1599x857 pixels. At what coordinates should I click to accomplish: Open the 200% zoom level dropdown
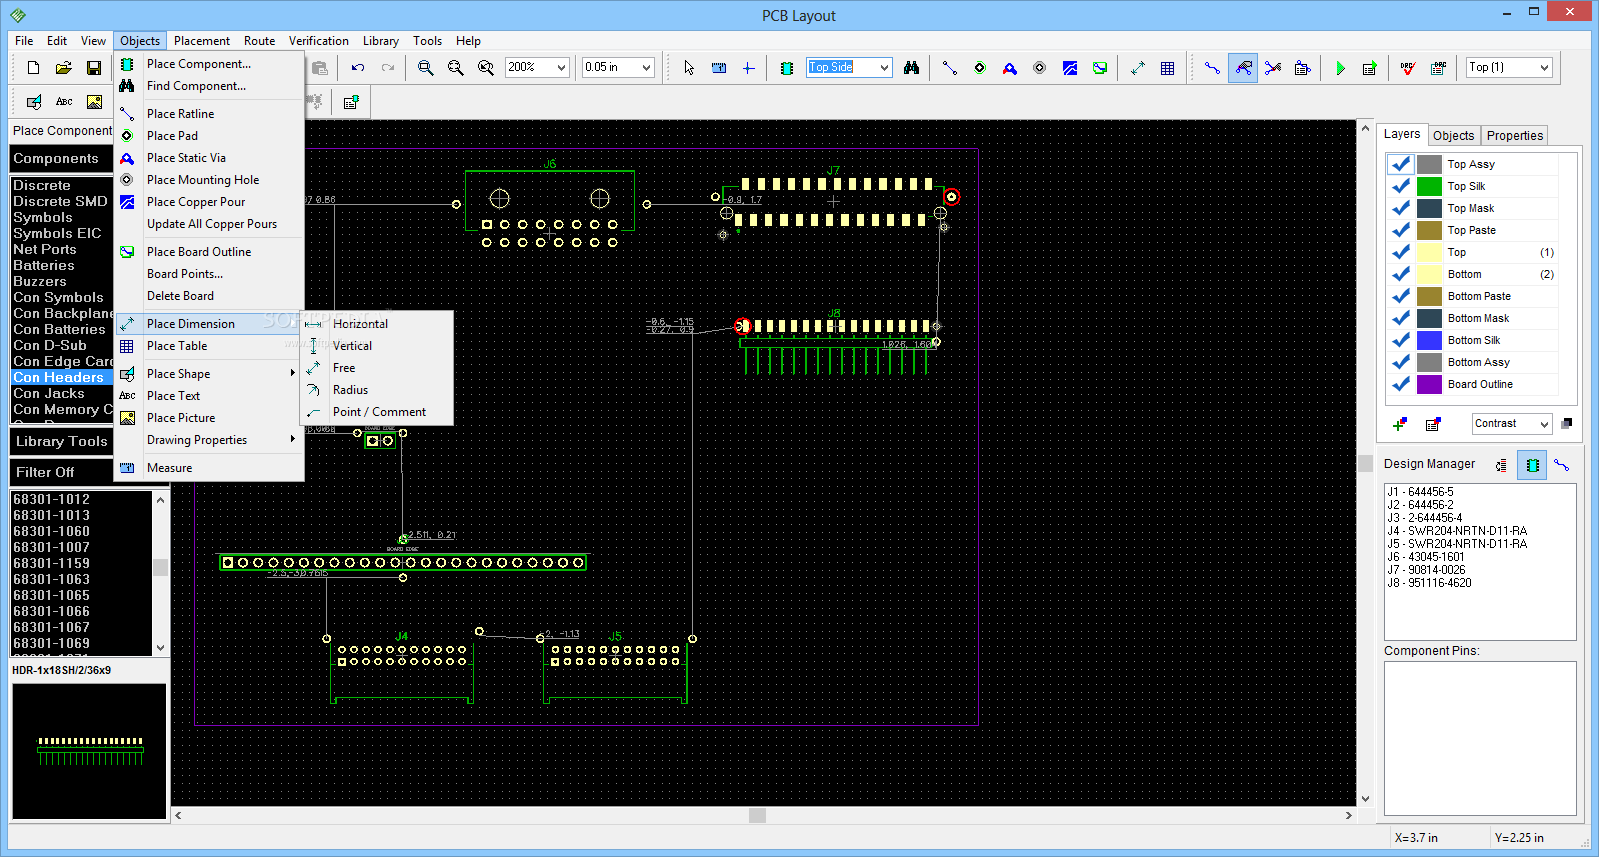(x=561, y=68)
